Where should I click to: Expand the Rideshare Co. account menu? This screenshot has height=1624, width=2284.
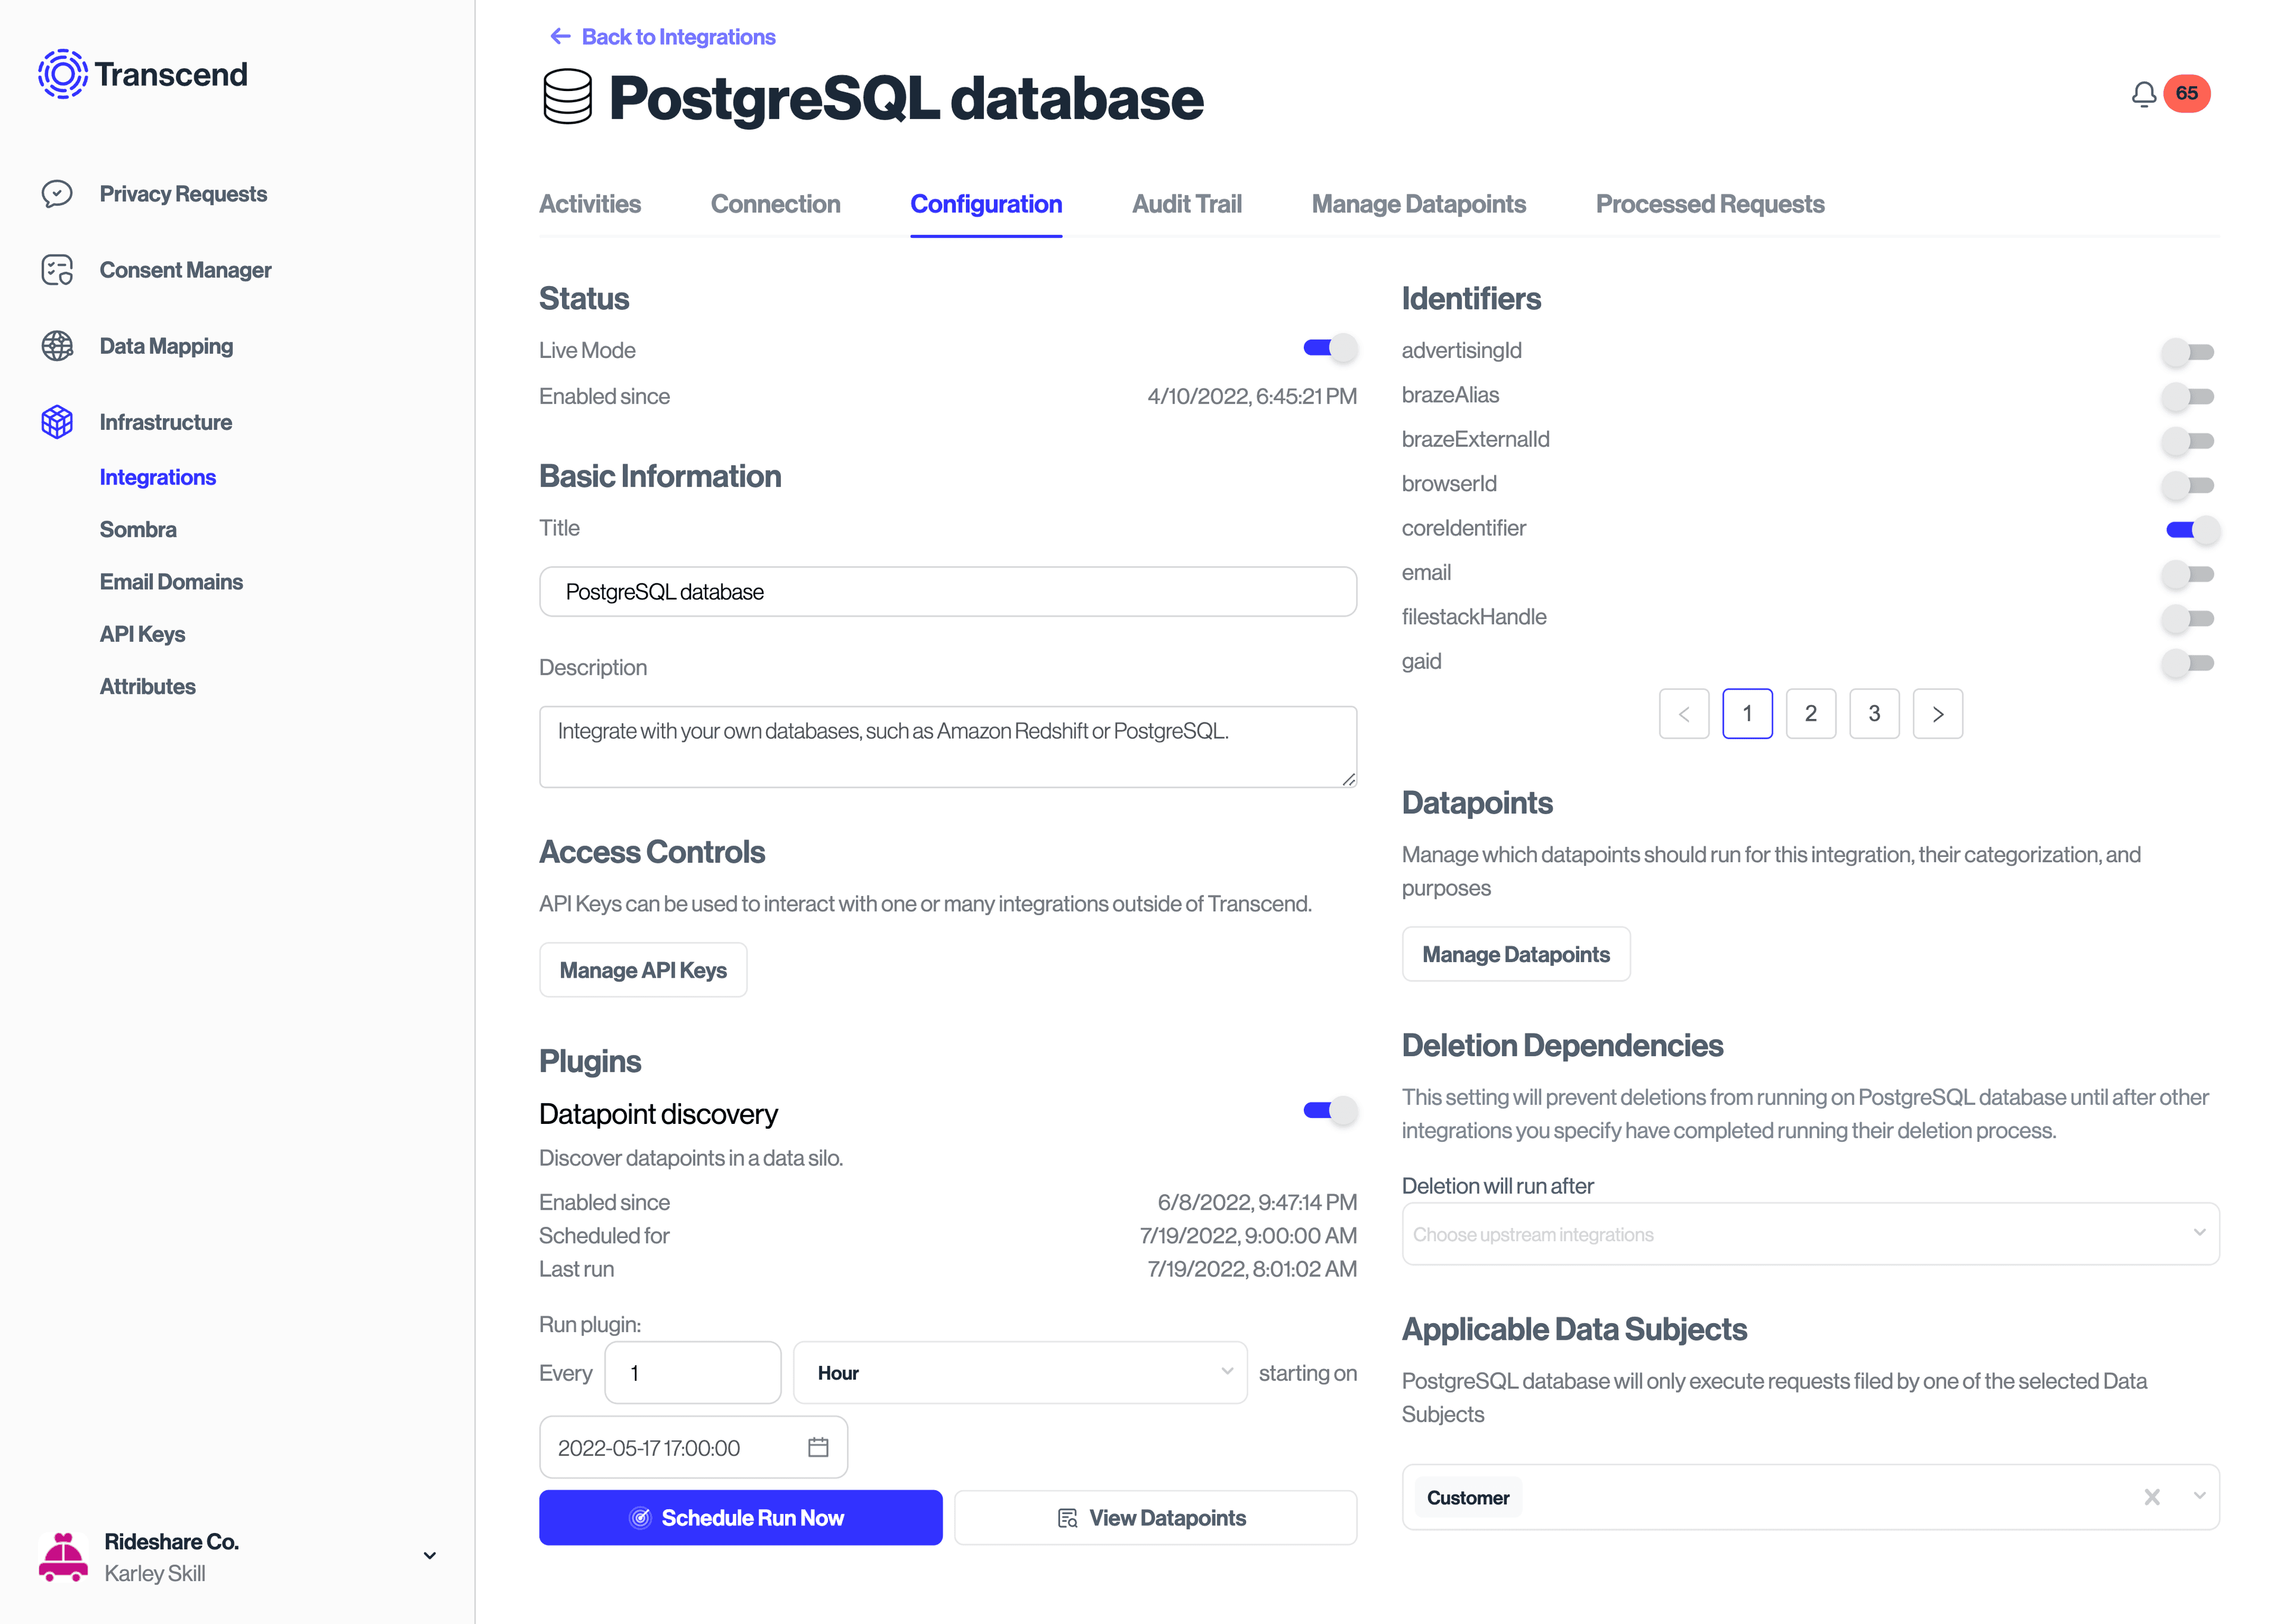point(429,1555)
